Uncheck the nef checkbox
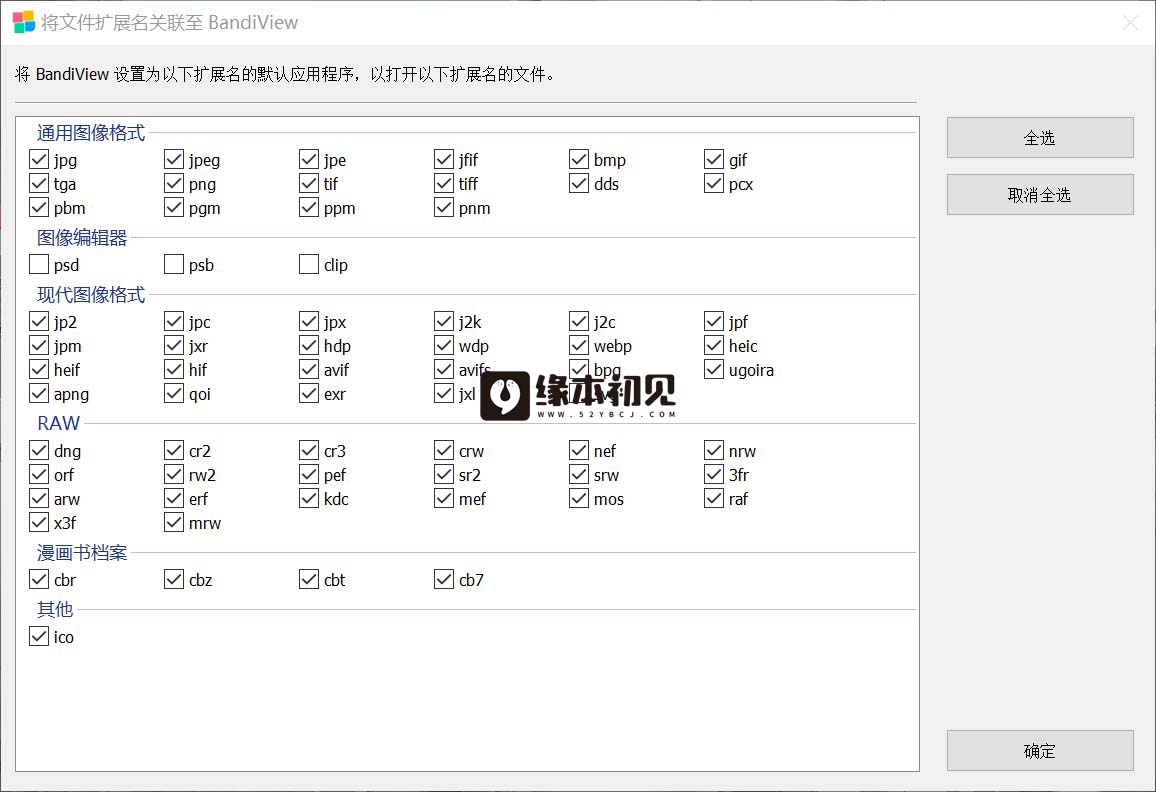This screenshot has width=1156, height=792. click(x=579, y=450)
